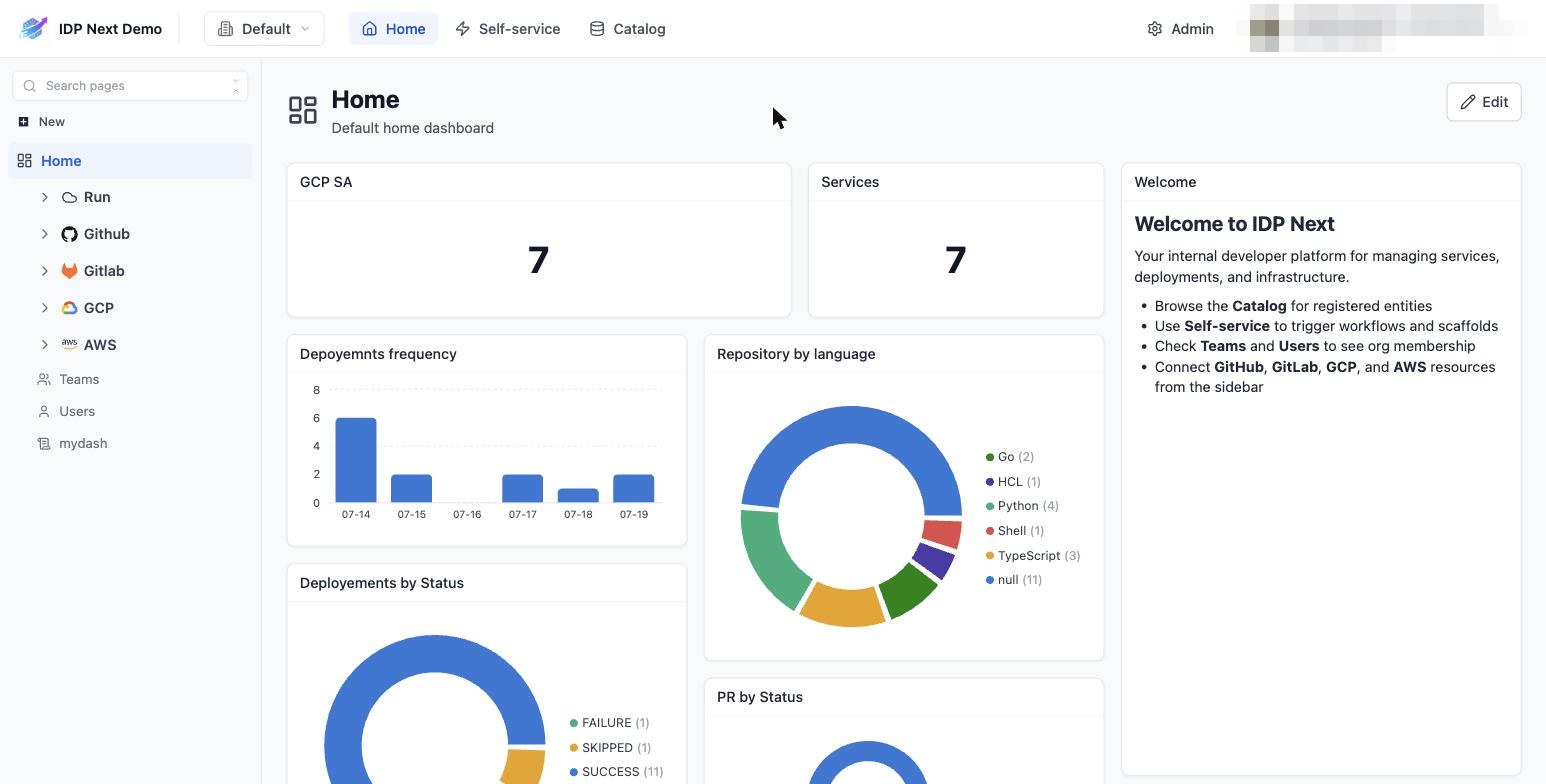Screen dimensions: 1546x784
Task: Click the cloud icon beside Run
Action: pos(69,198)
